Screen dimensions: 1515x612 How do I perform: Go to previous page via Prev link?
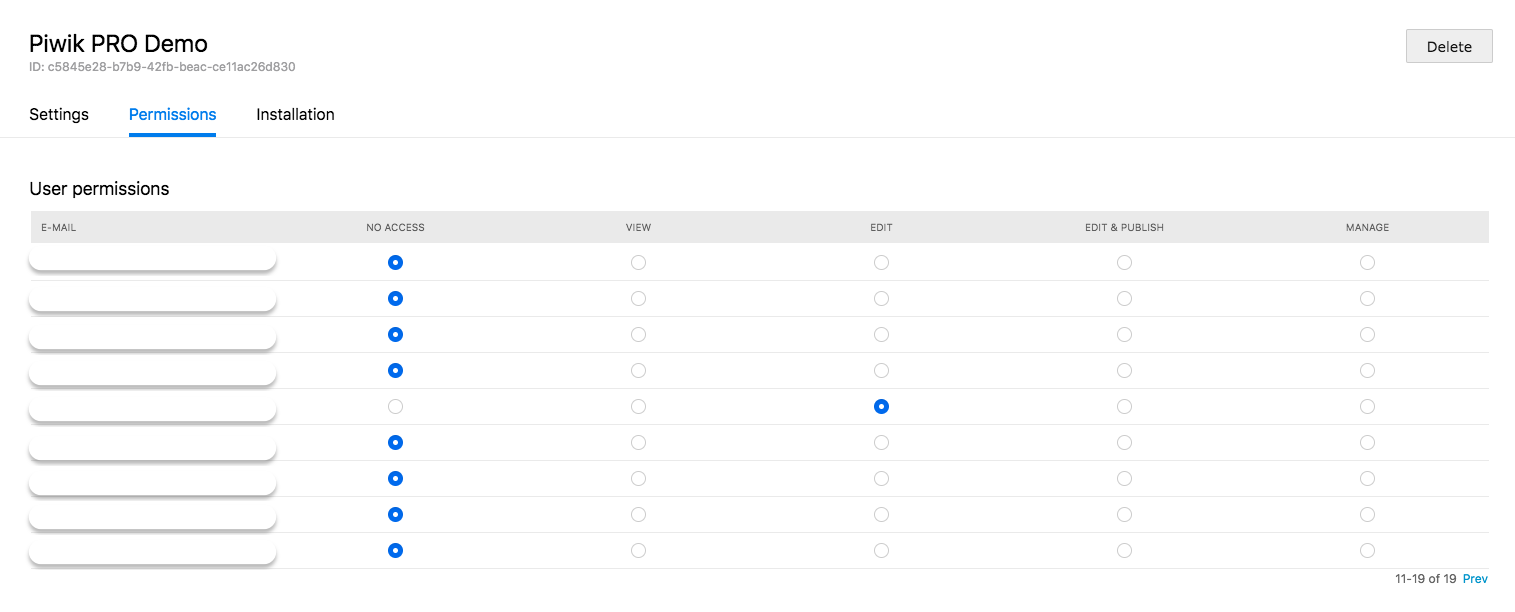(x=1475, y=579)
